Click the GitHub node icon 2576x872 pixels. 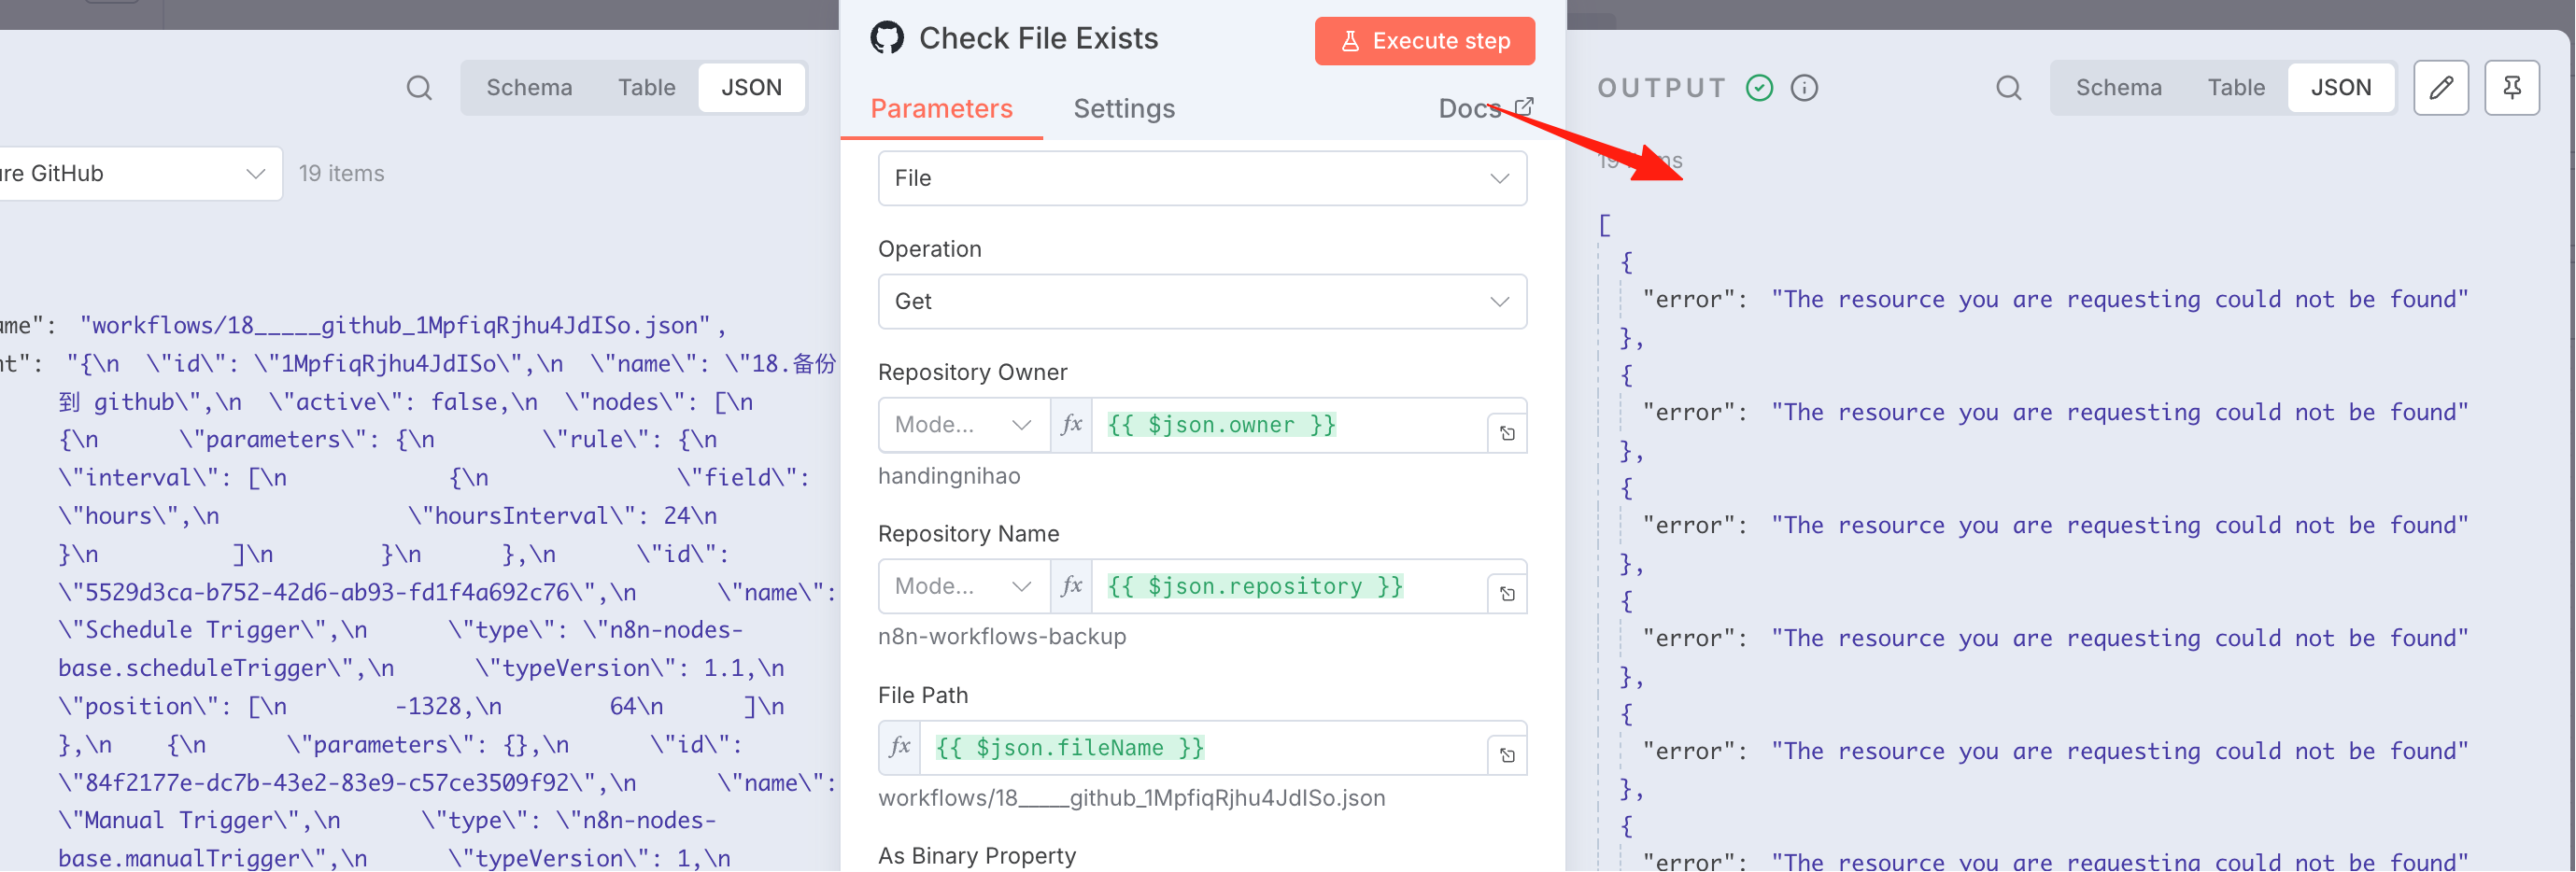pos(887,38)
